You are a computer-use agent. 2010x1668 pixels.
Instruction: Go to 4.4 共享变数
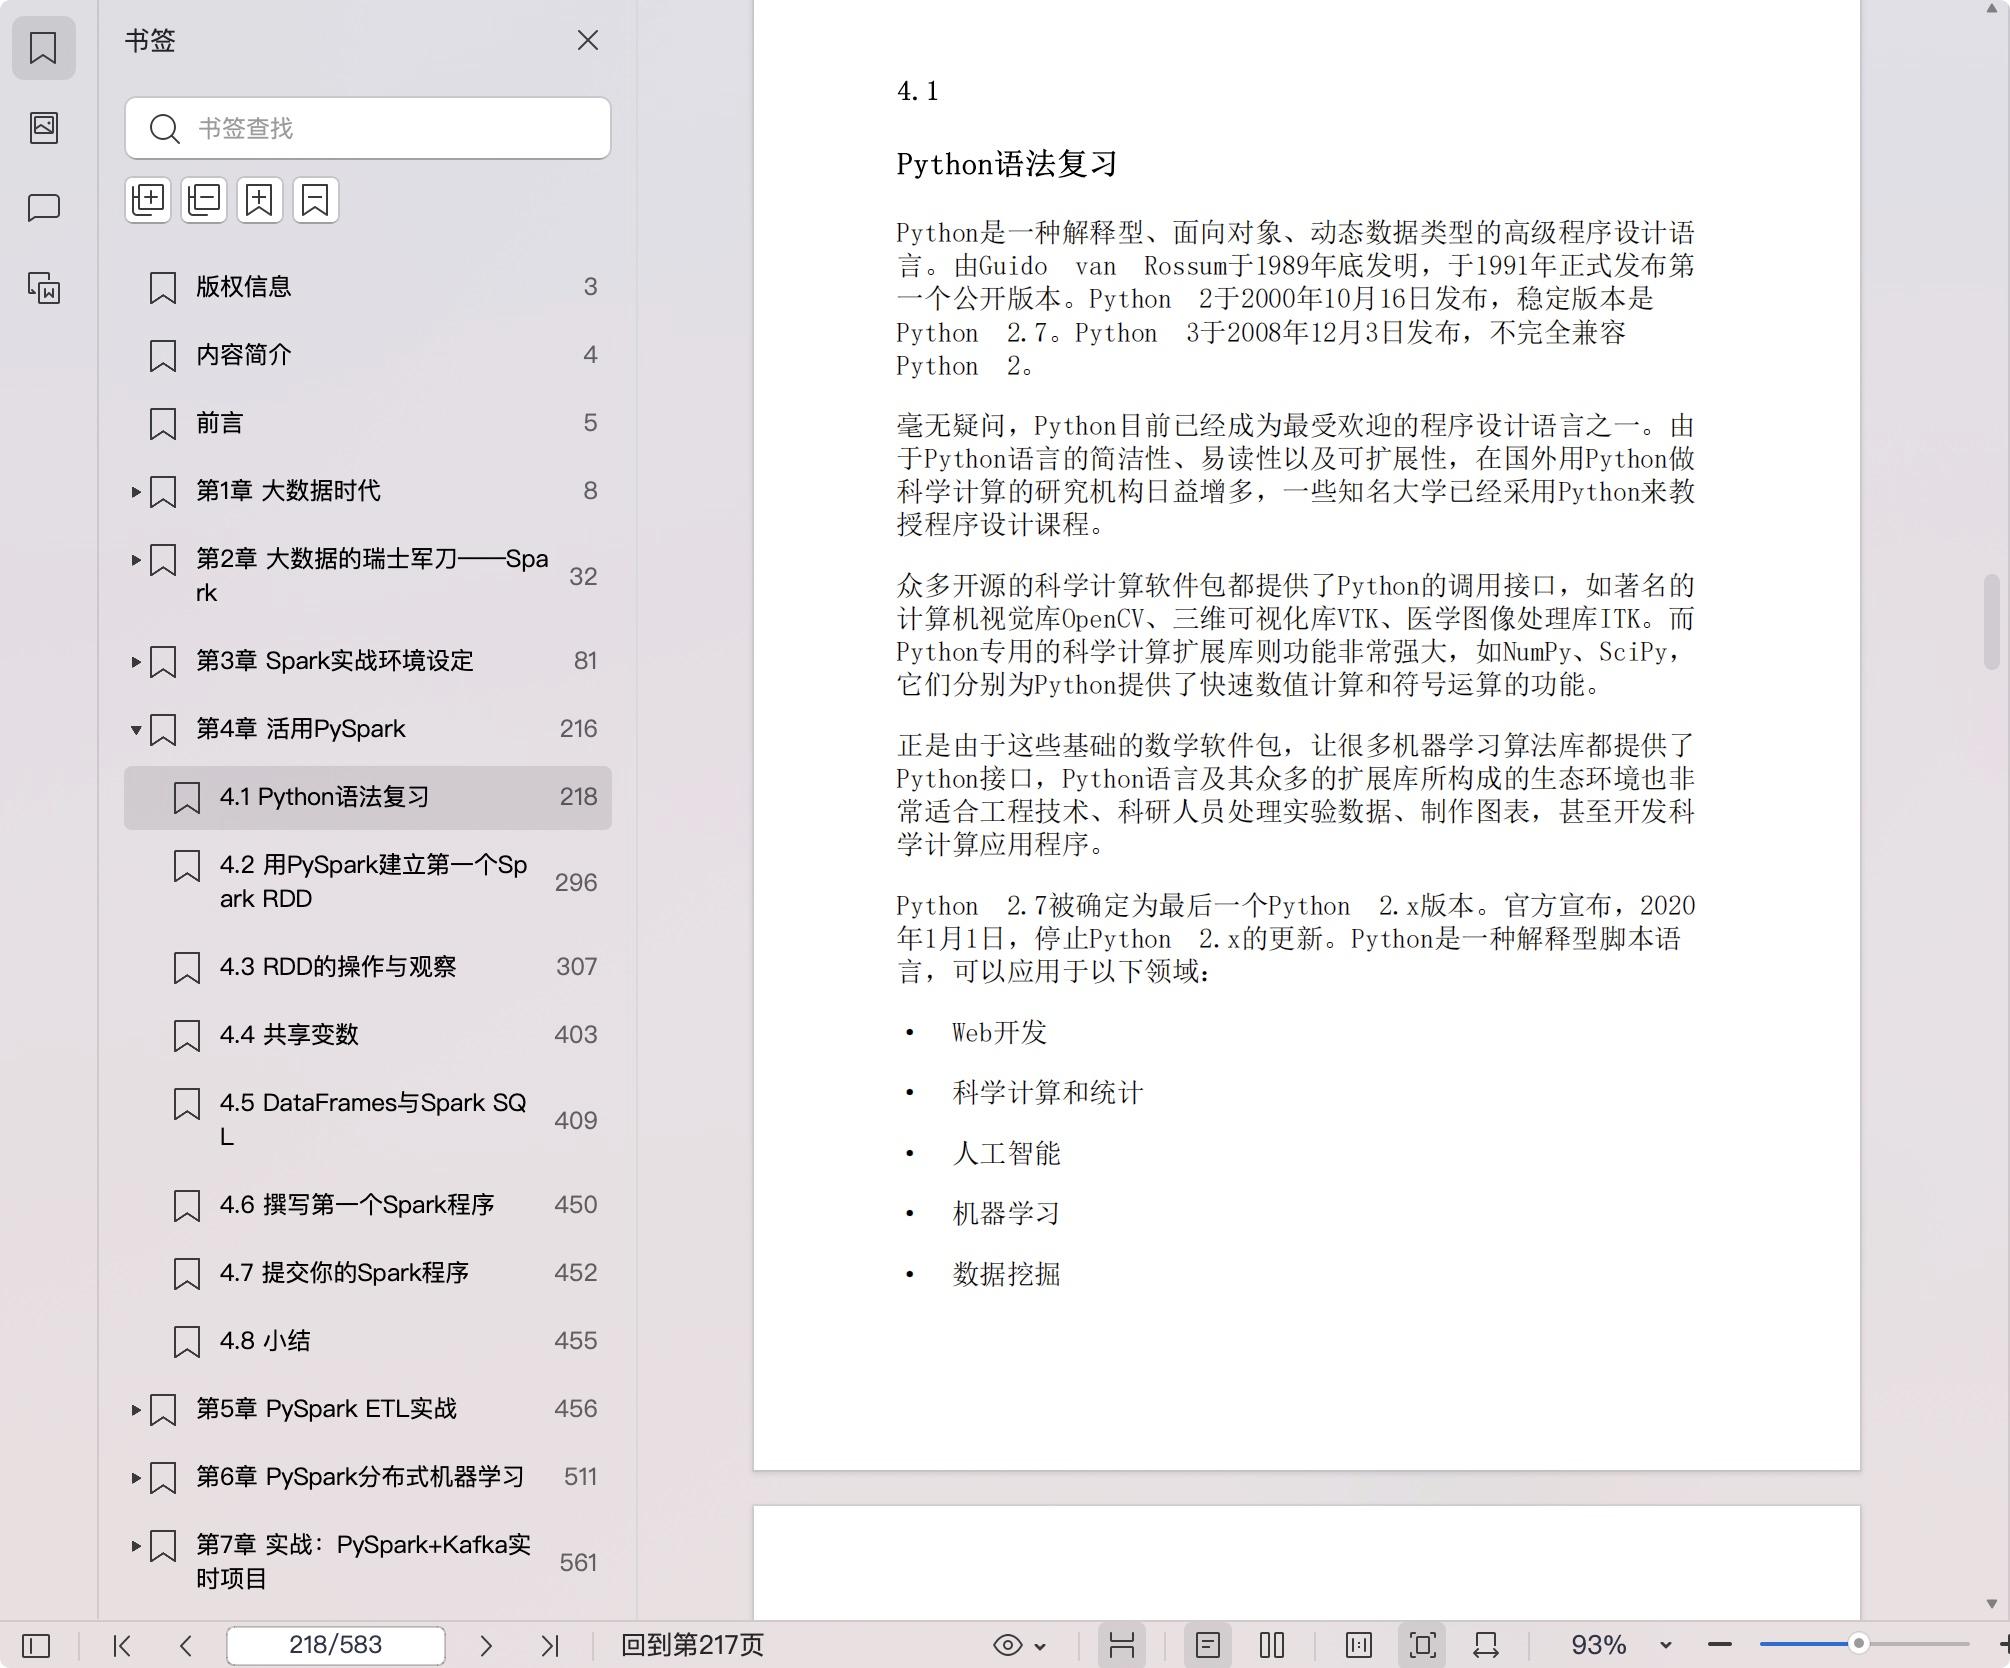pyautogui.click(x=368, y=1035)
